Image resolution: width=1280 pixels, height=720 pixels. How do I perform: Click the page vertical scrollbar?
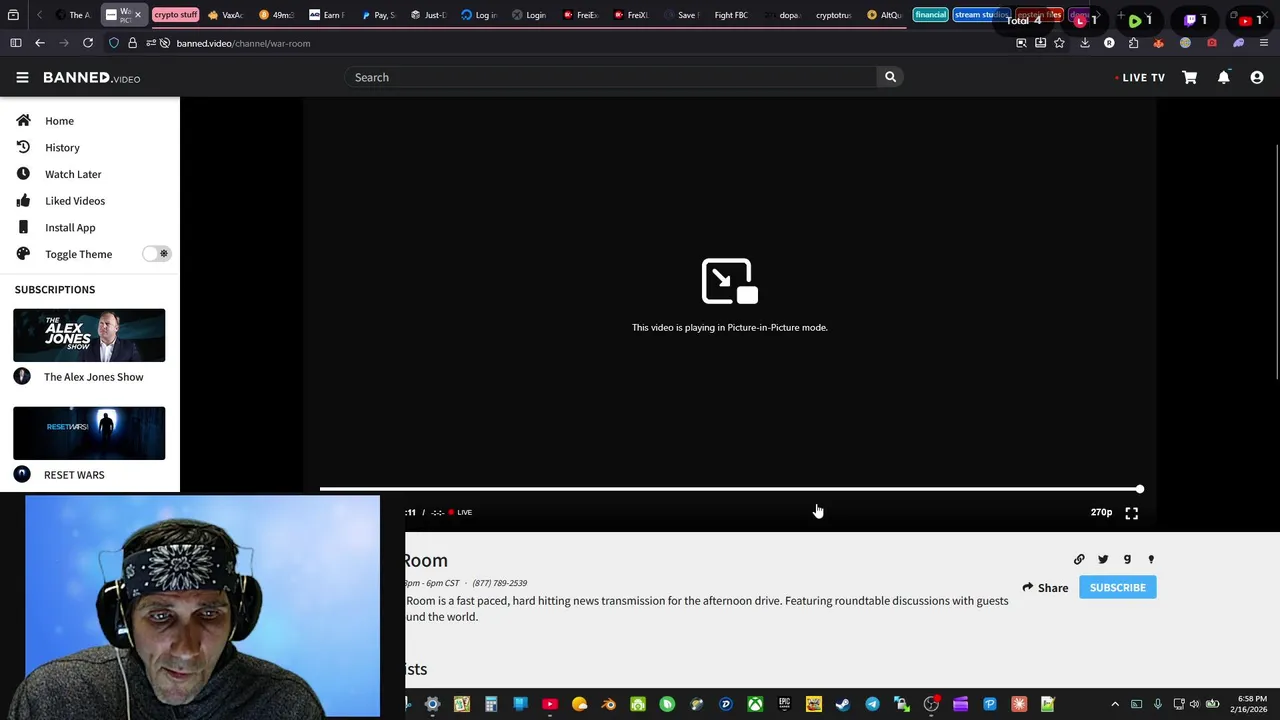1277,262
